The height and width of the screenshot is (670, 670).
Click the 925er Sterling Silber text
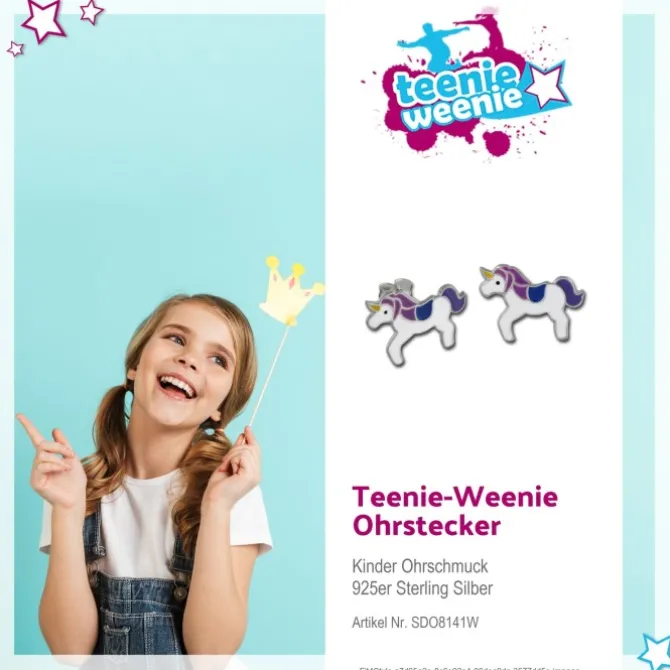[x=422, y=588]
